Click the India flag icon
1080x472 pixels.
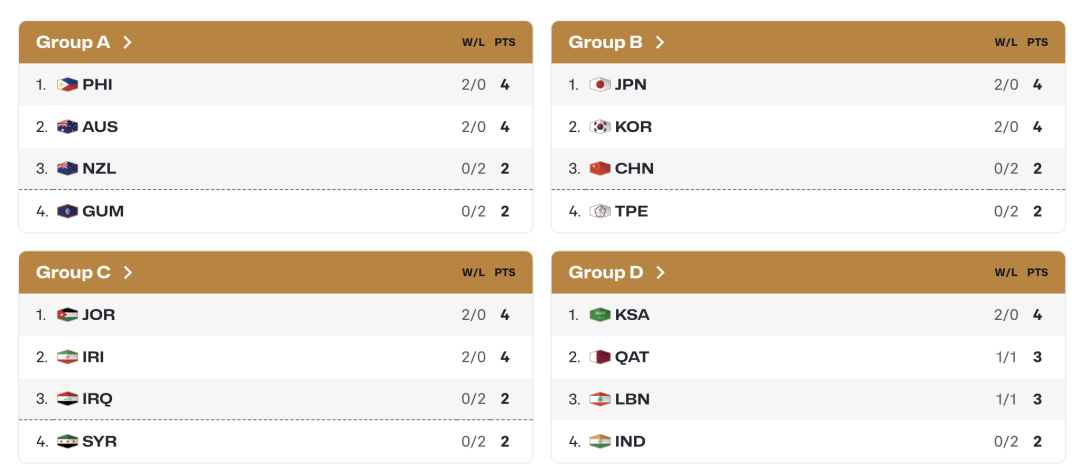(600, 441)
